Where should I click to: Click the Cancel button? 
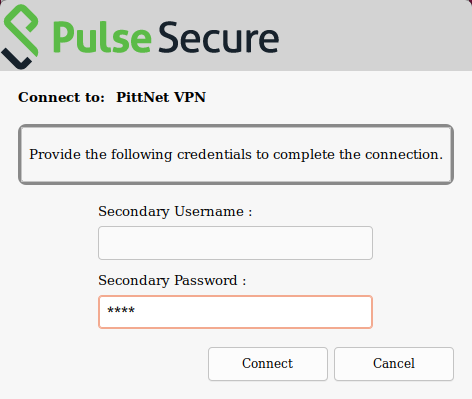pyautogui.click(x=394, y=364)
